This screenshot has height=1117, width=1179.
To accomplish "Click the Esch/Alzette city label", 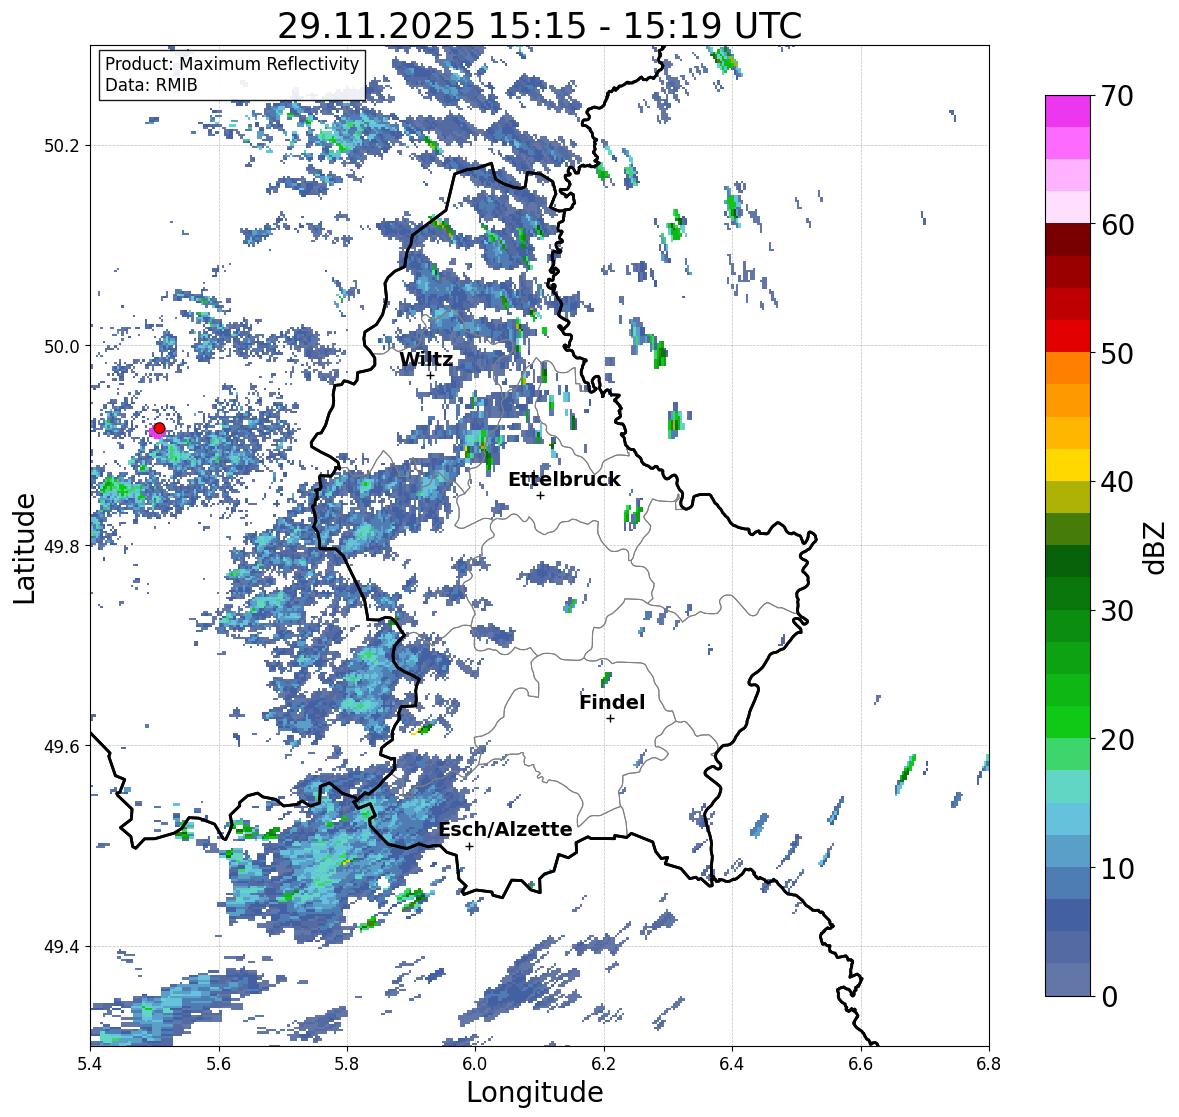I will (505, 829).
